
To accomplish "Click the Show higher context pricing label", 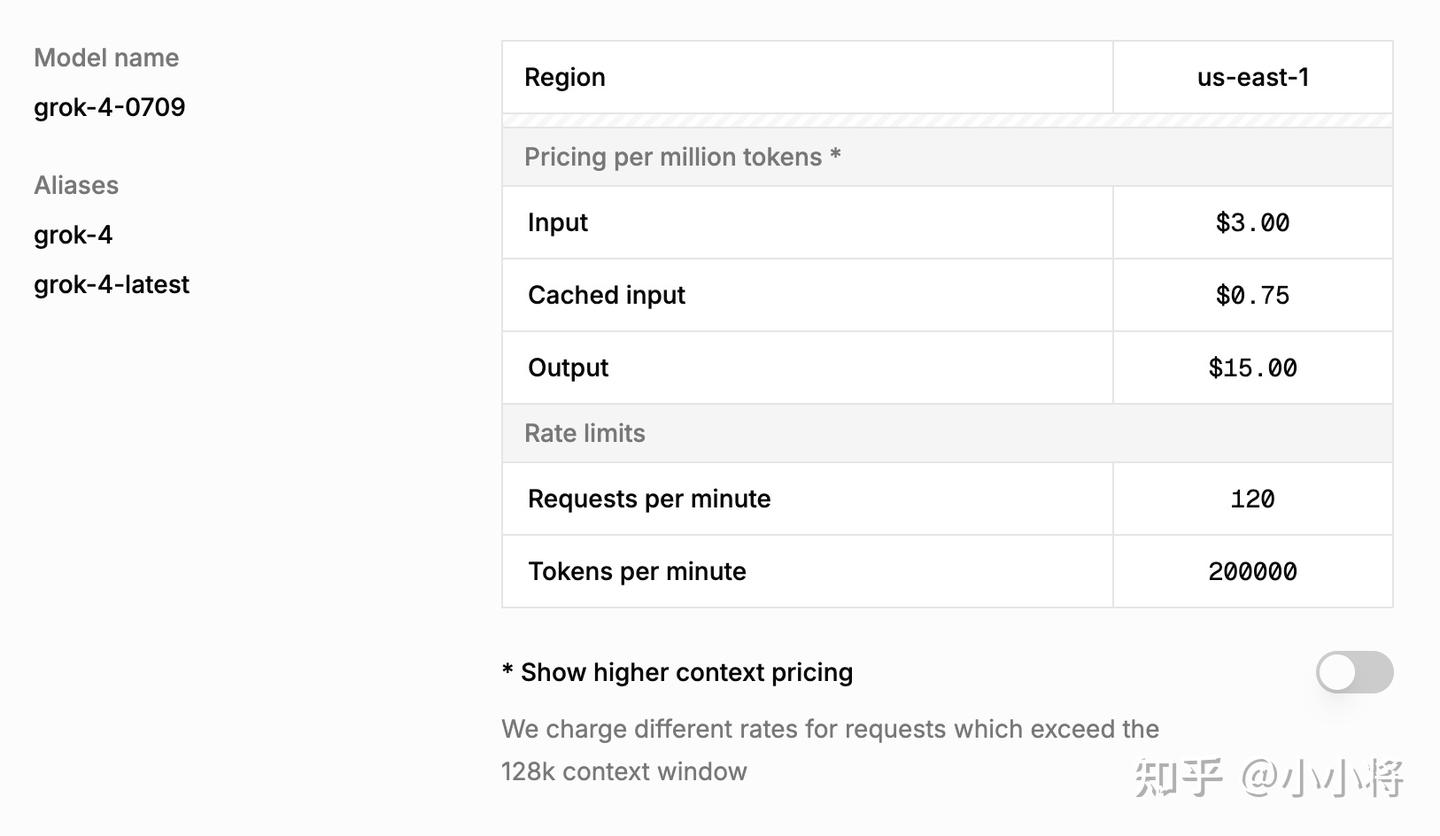I will pyautogui.click(x=677, y=672).
